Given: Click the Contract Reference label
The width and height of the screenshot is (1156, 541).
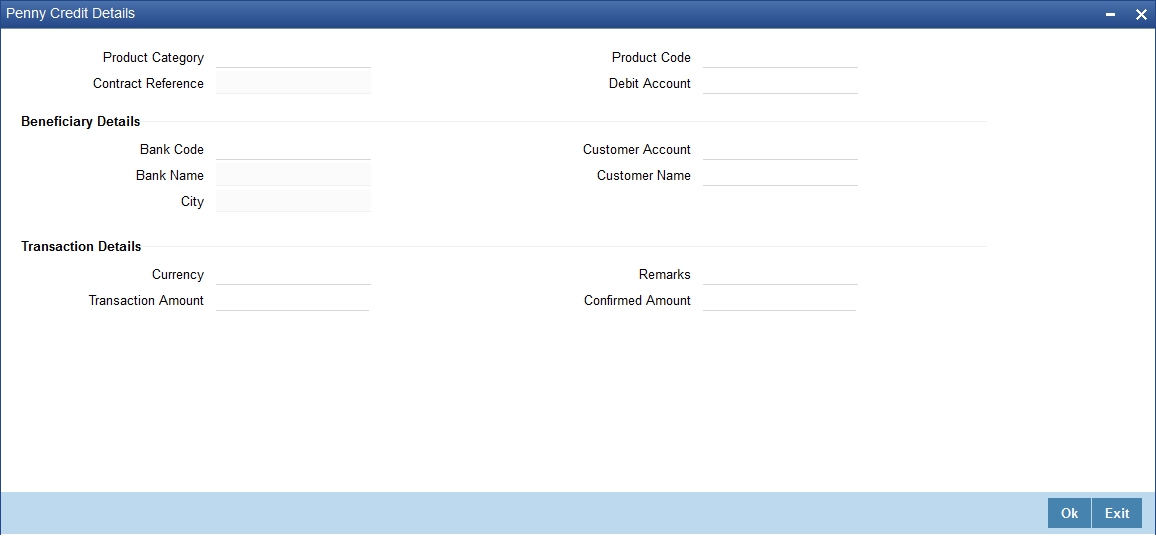Looking at the screenshot, I should (148, 83).
